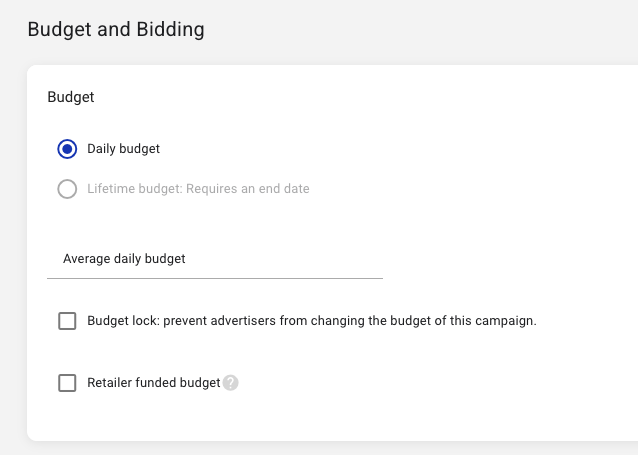Focus the Average daily budget input field

tap(215, 259)
